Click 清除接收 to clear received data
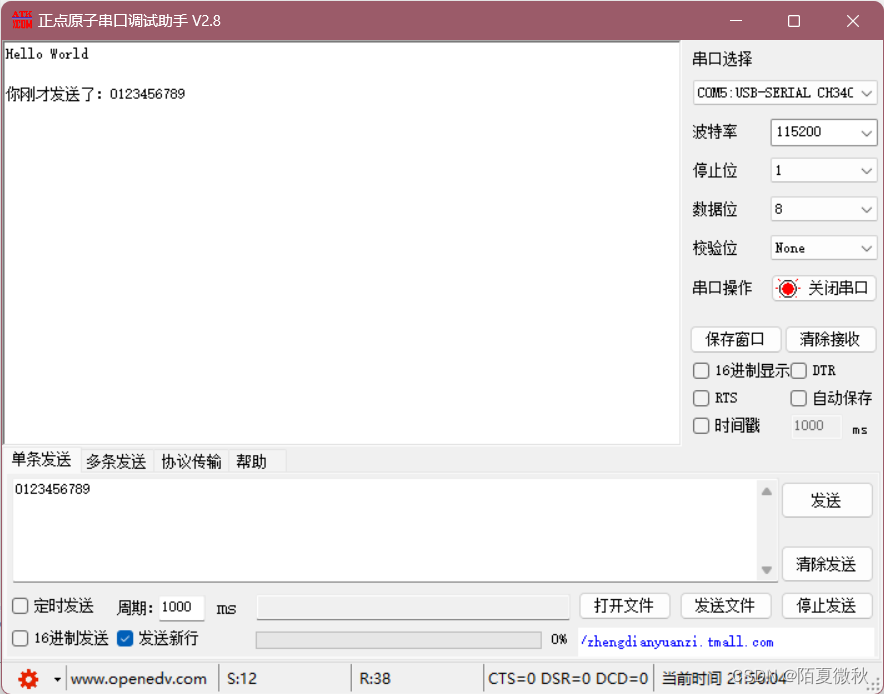The width and height of the screenshot is (884, 694). click(831, 339)
